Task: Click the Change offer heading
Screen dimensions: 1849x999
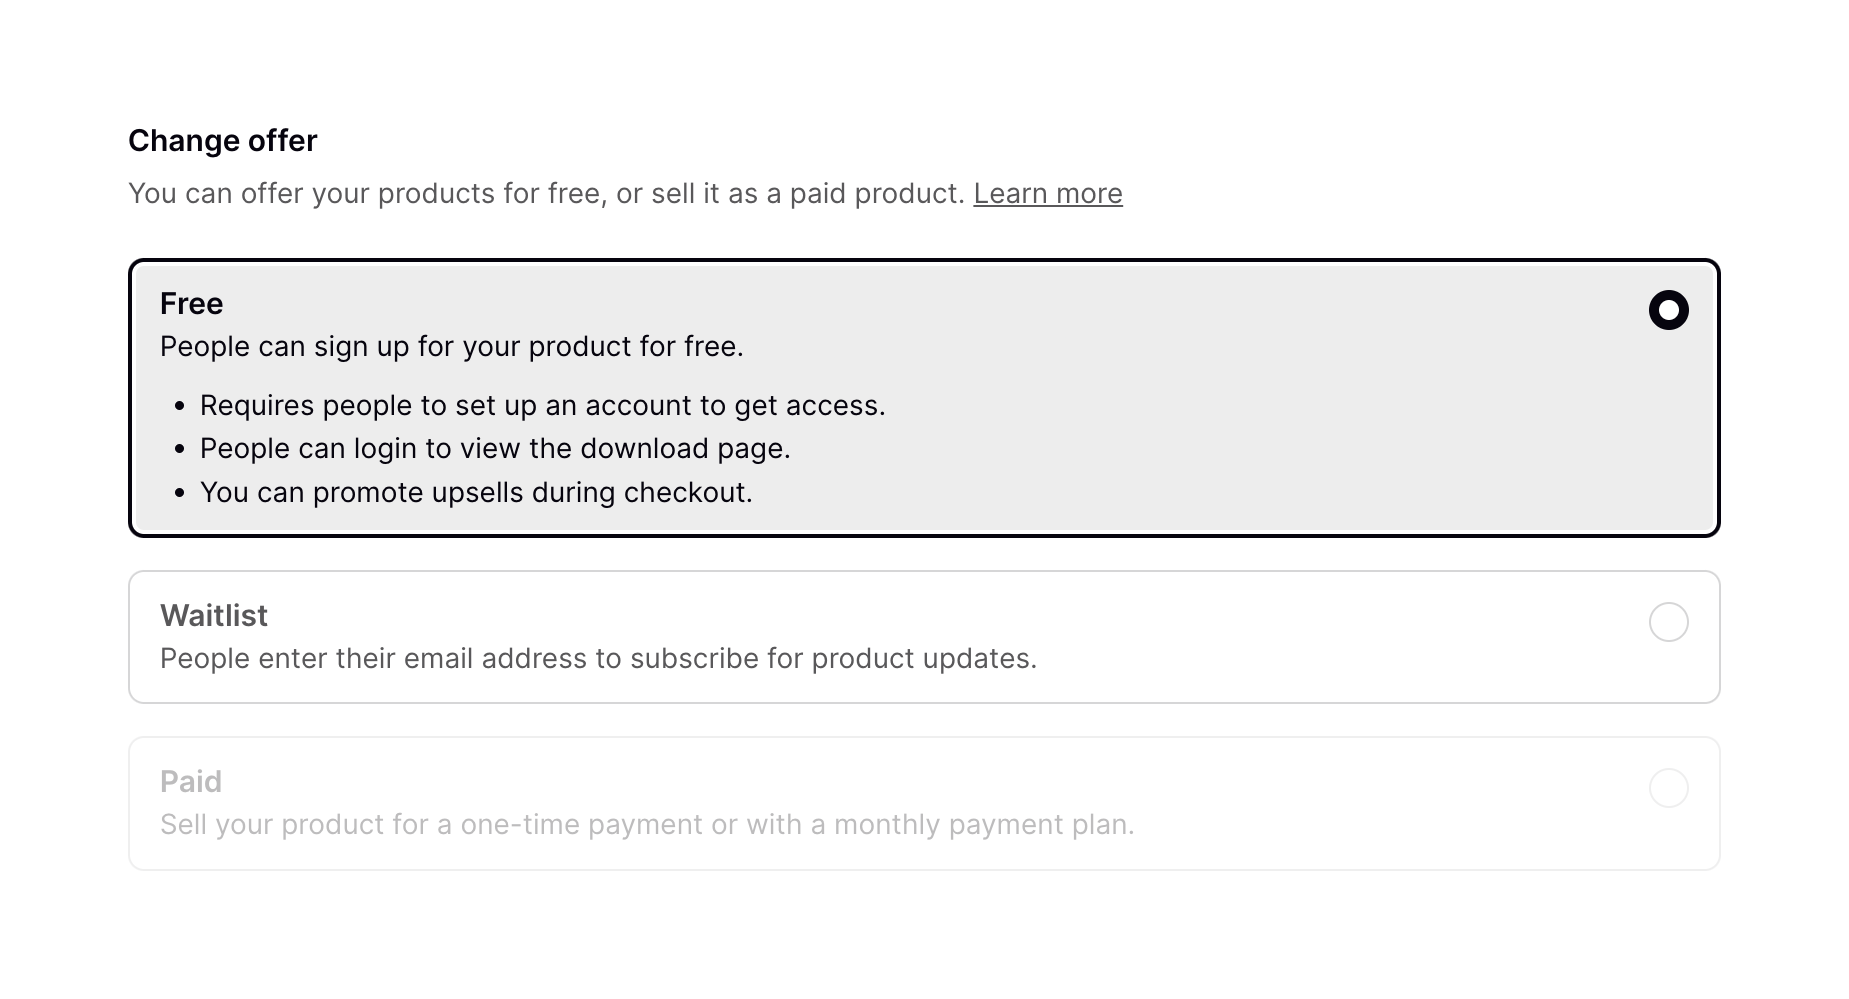Action: pyautogui.click(x=222, y=140)
